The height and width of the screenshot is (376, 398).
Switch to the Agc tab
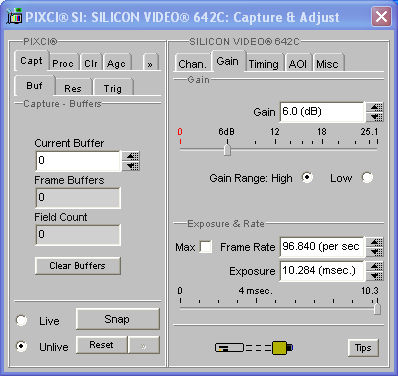coord(116,63)
